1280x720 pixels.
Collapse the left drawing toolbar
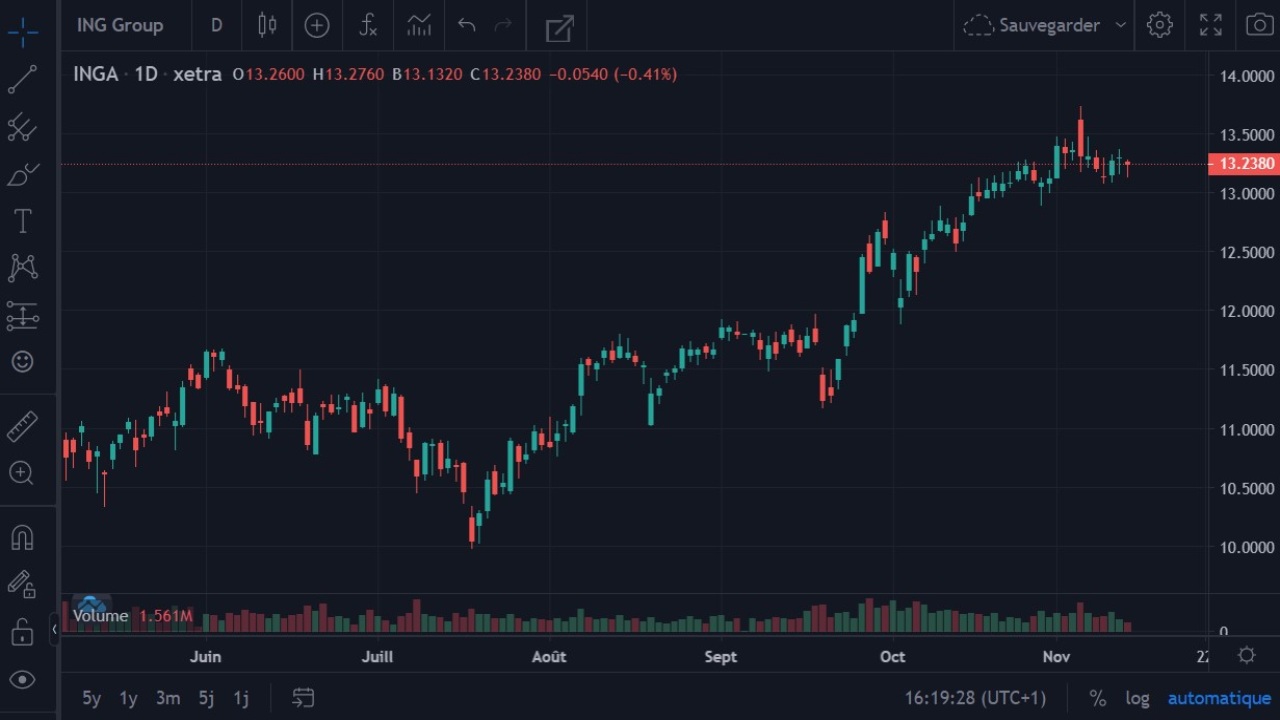click(x=54, y=629)
